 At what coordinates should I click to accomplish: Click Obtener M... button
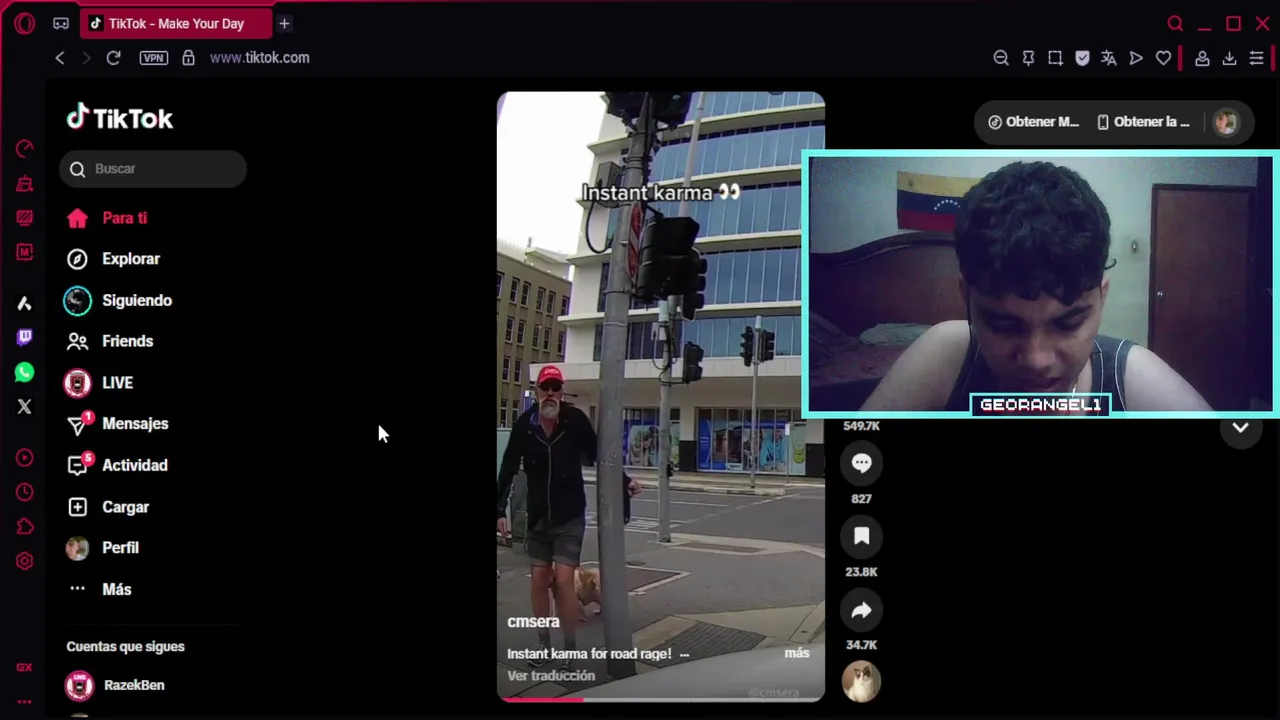point(1033,122)
